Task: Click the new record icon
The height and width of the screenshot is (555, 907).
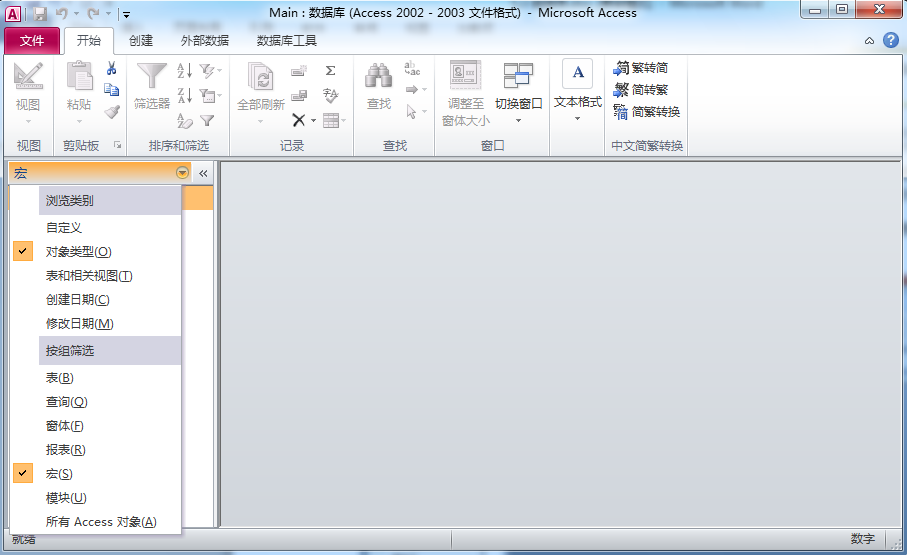Action: [x=299, y=71]
